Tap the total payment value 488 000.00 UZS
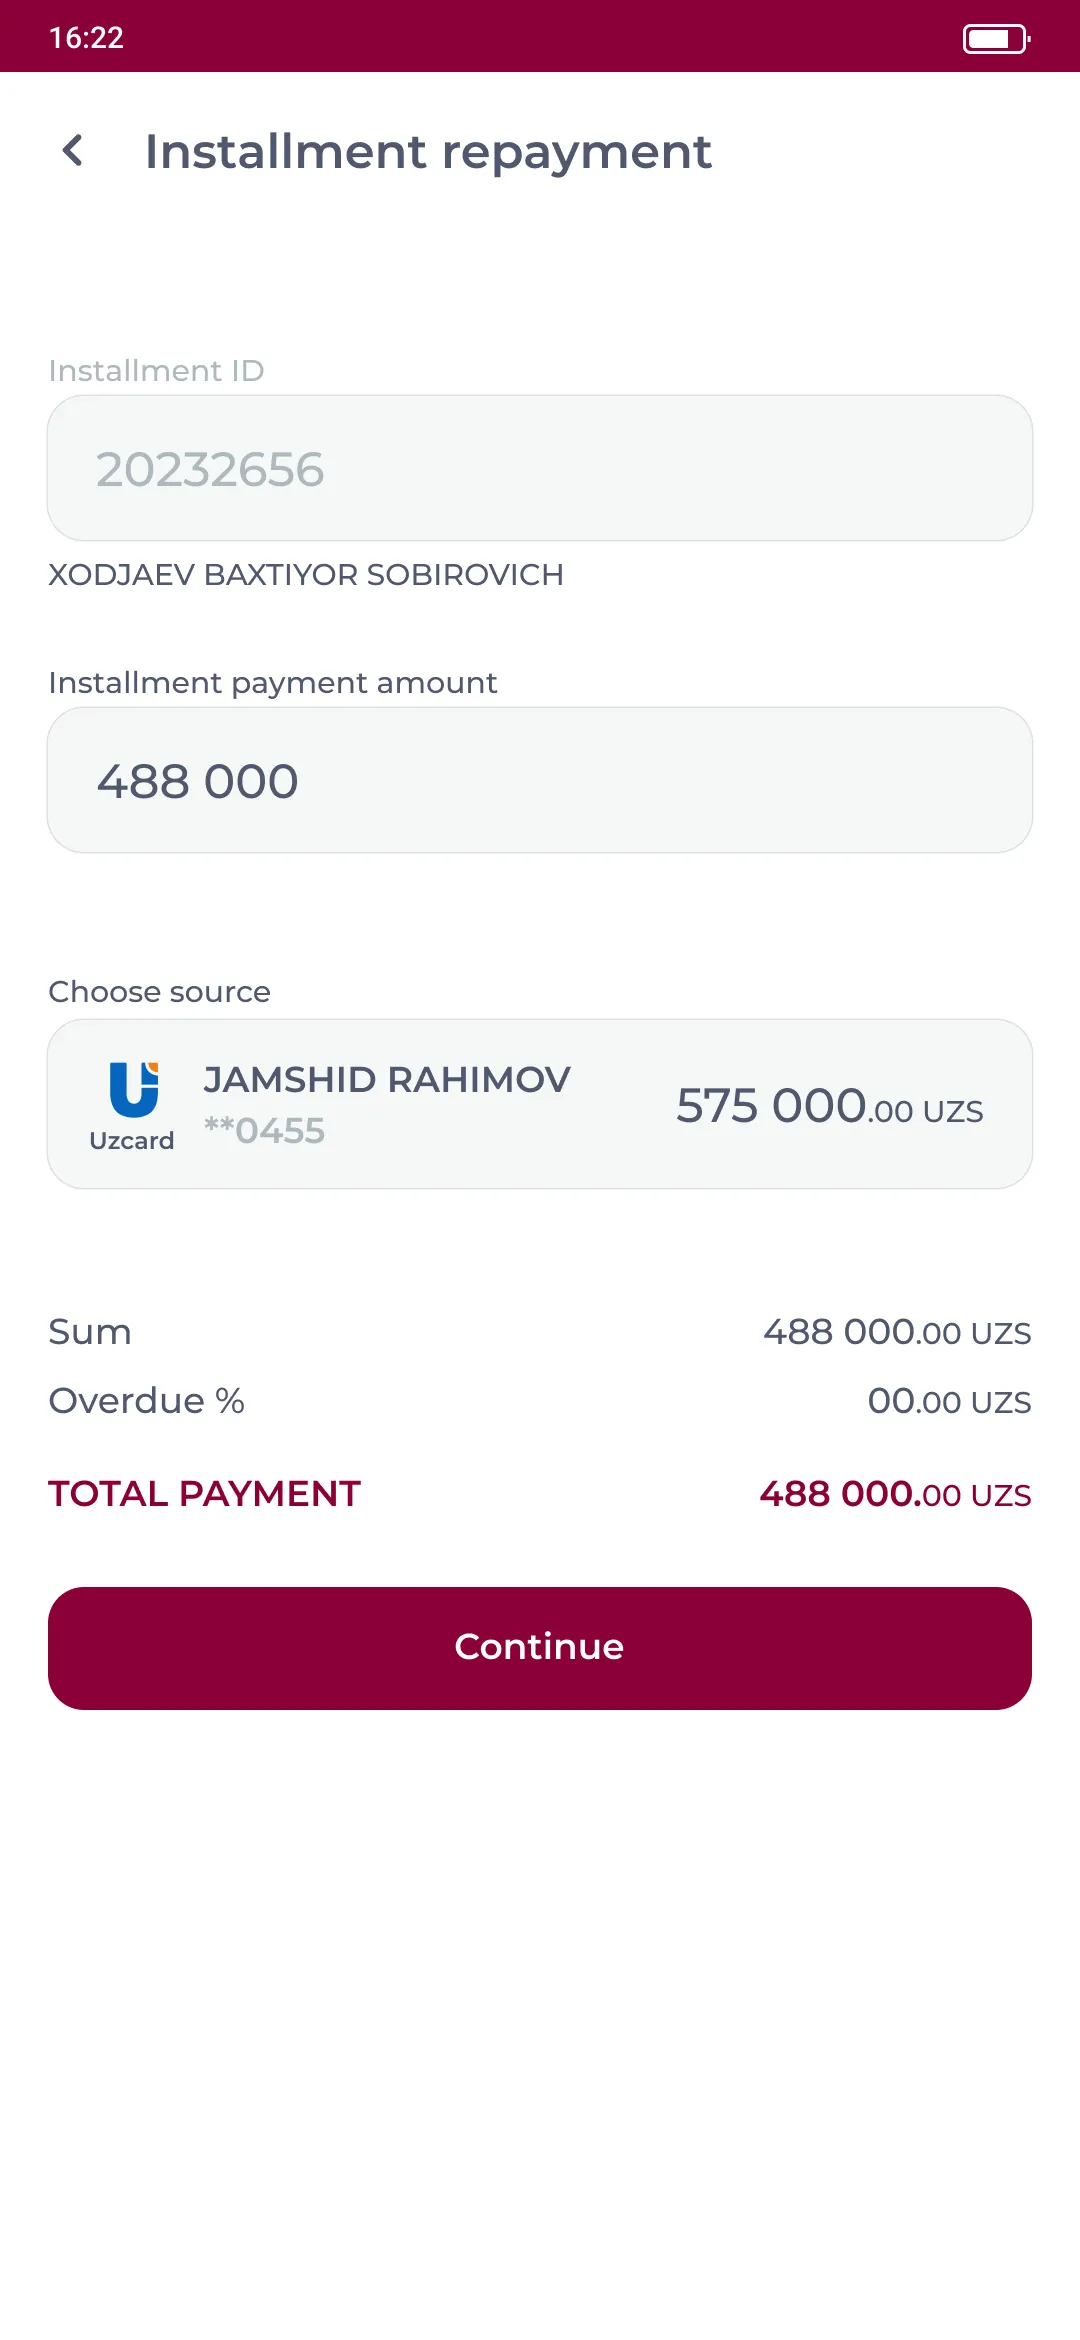This screenshot has width=1080, height=2340. pyautogui.click(x=895, y=1494)
